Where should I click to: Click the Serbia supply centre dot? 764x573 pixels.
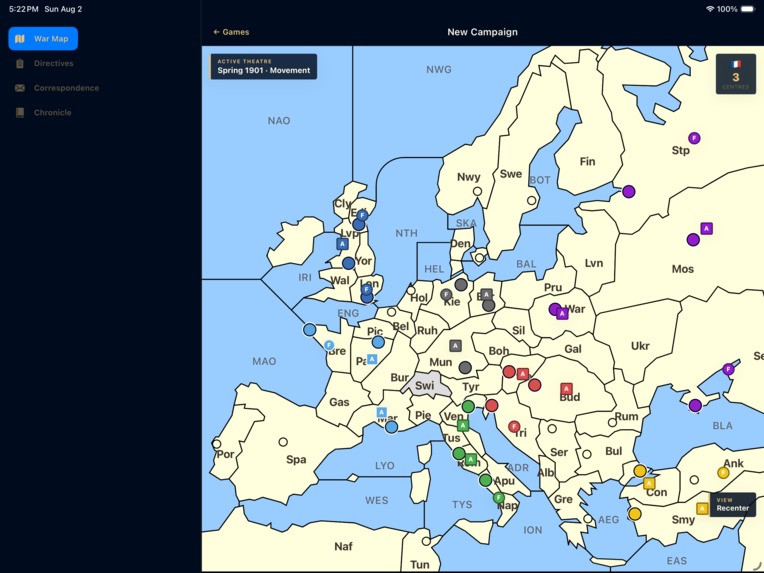552,429
